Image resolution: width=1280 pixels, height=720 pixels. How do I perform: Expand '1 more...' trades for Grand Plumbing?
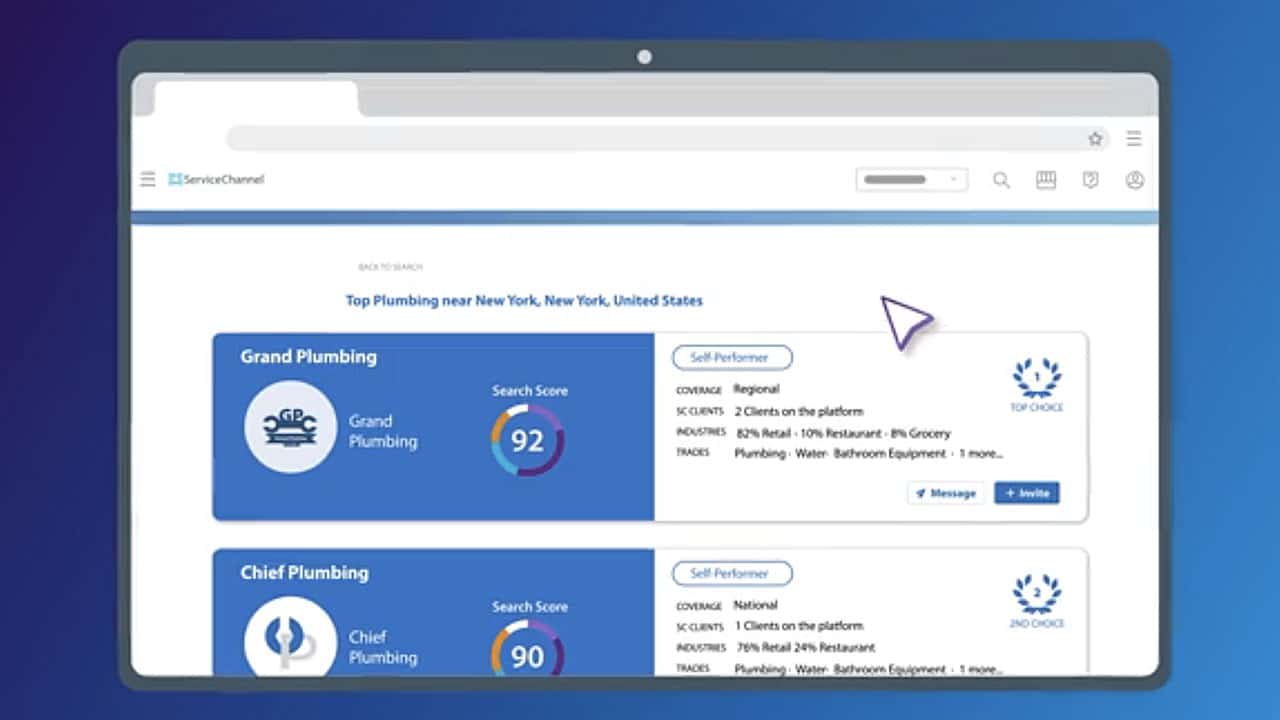coord(981,454)
